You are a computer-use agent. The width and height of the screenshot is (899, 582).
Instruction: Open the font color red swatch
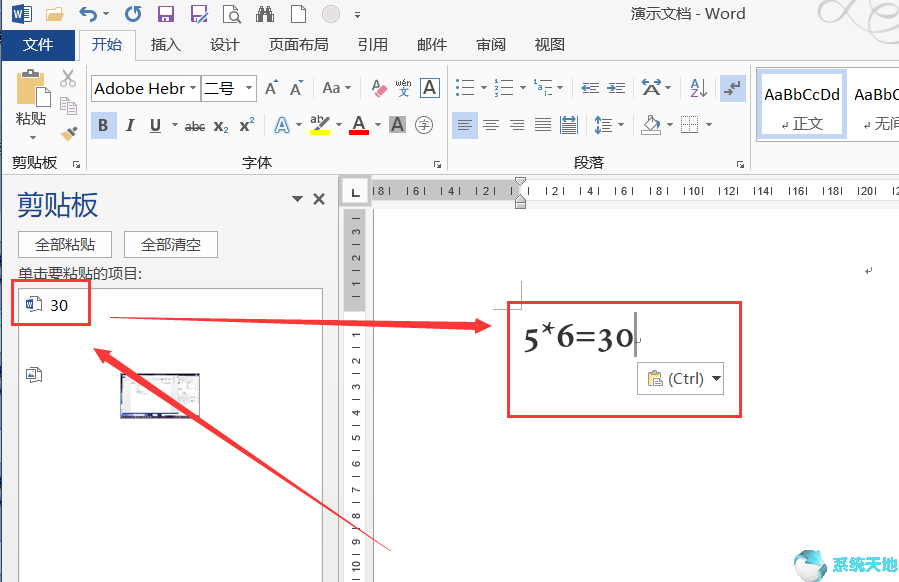359,125
